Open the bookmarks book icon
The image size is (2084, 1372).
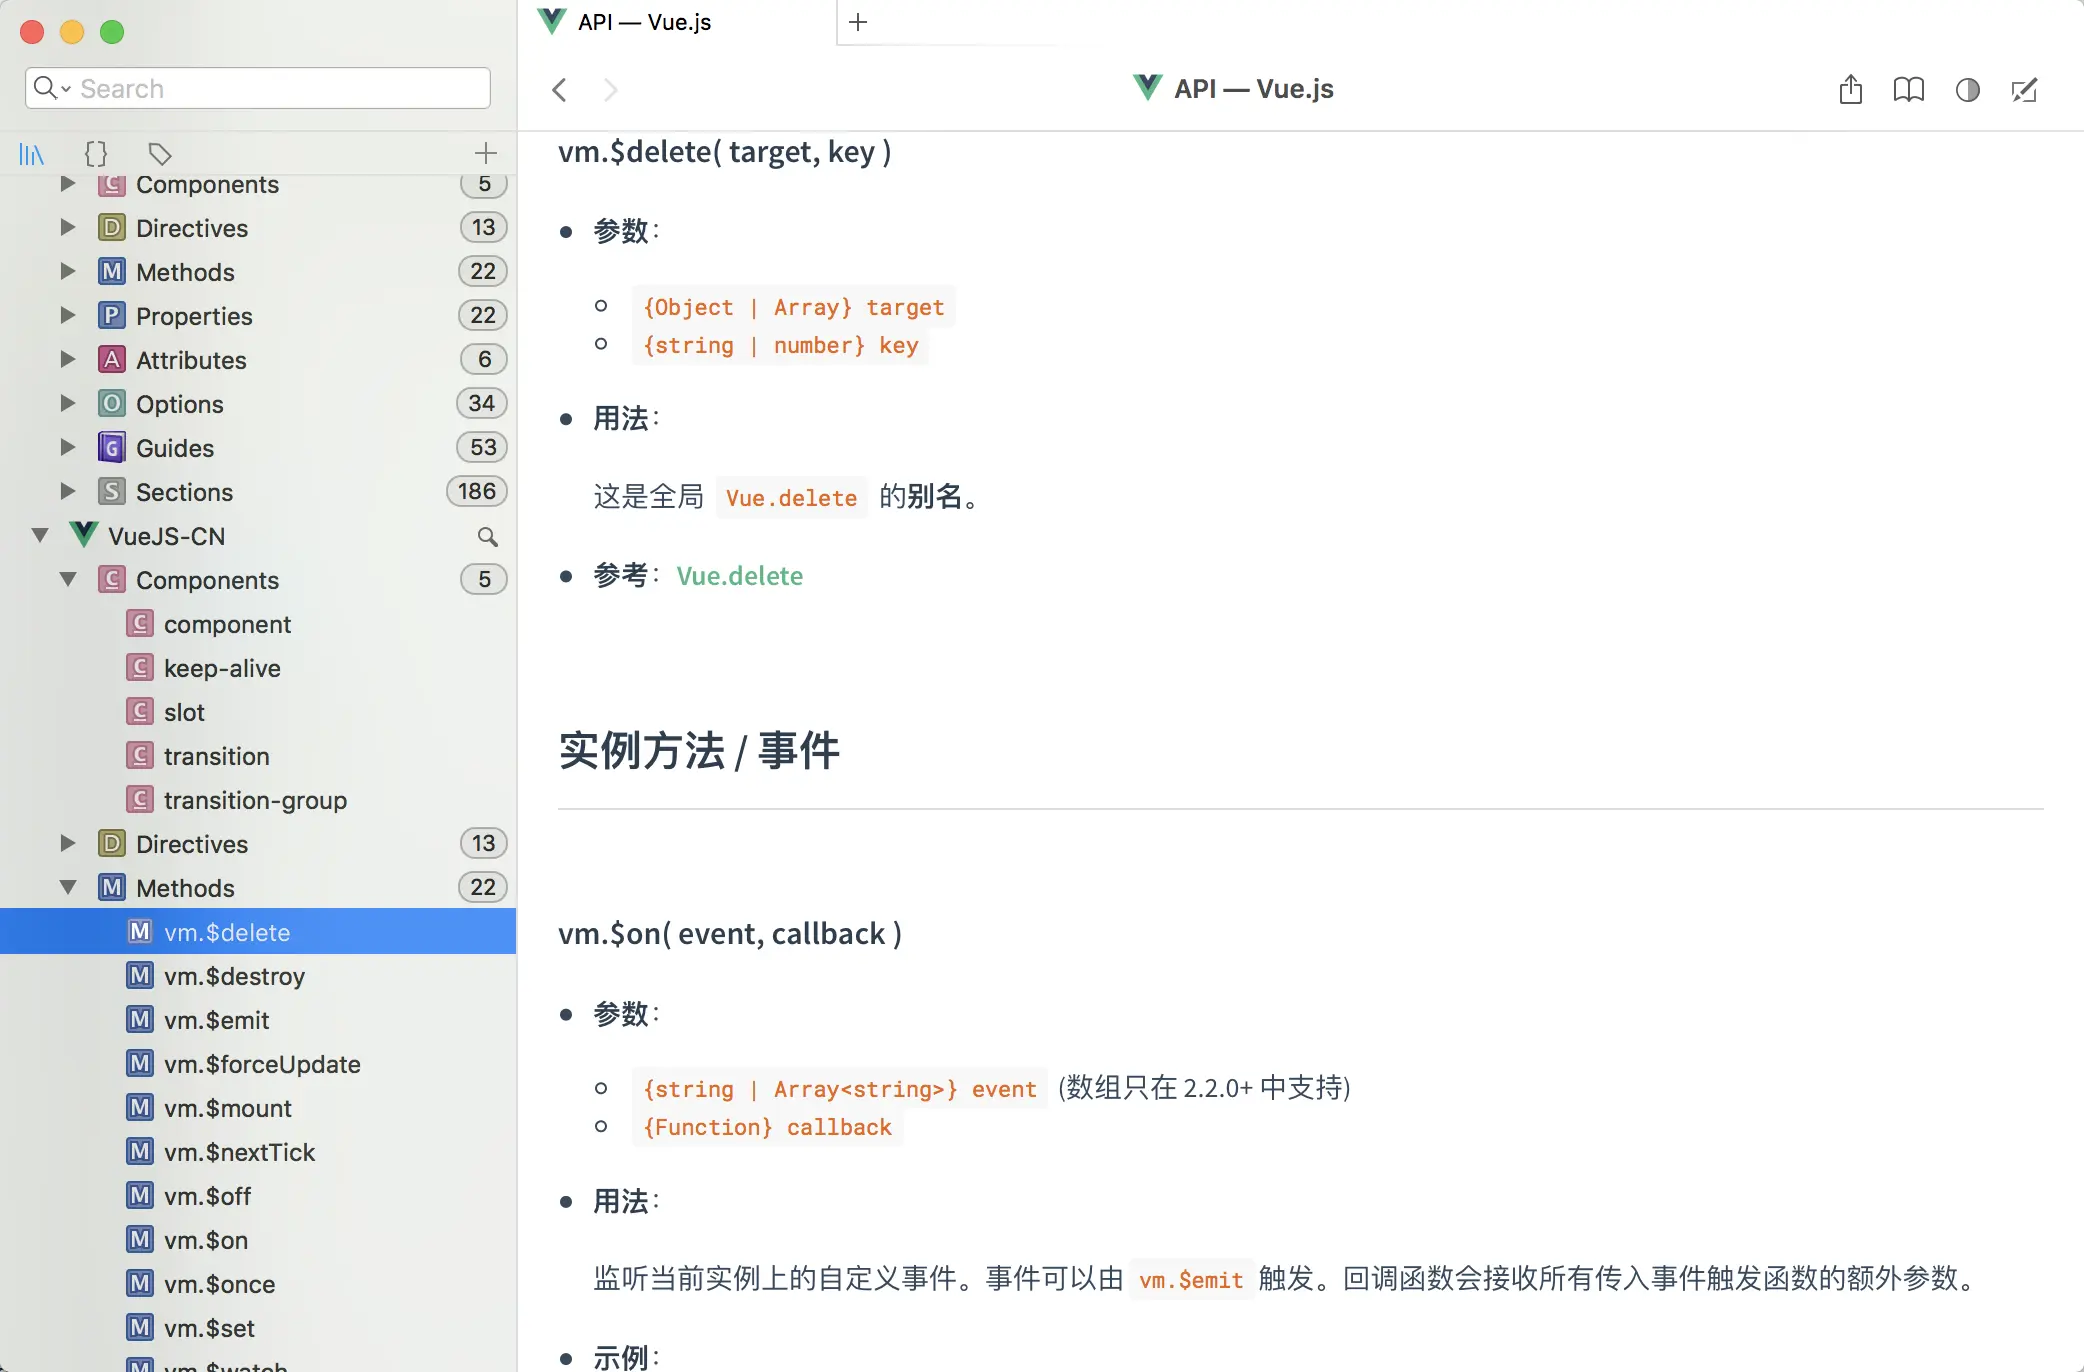[x=1908, y=90]
